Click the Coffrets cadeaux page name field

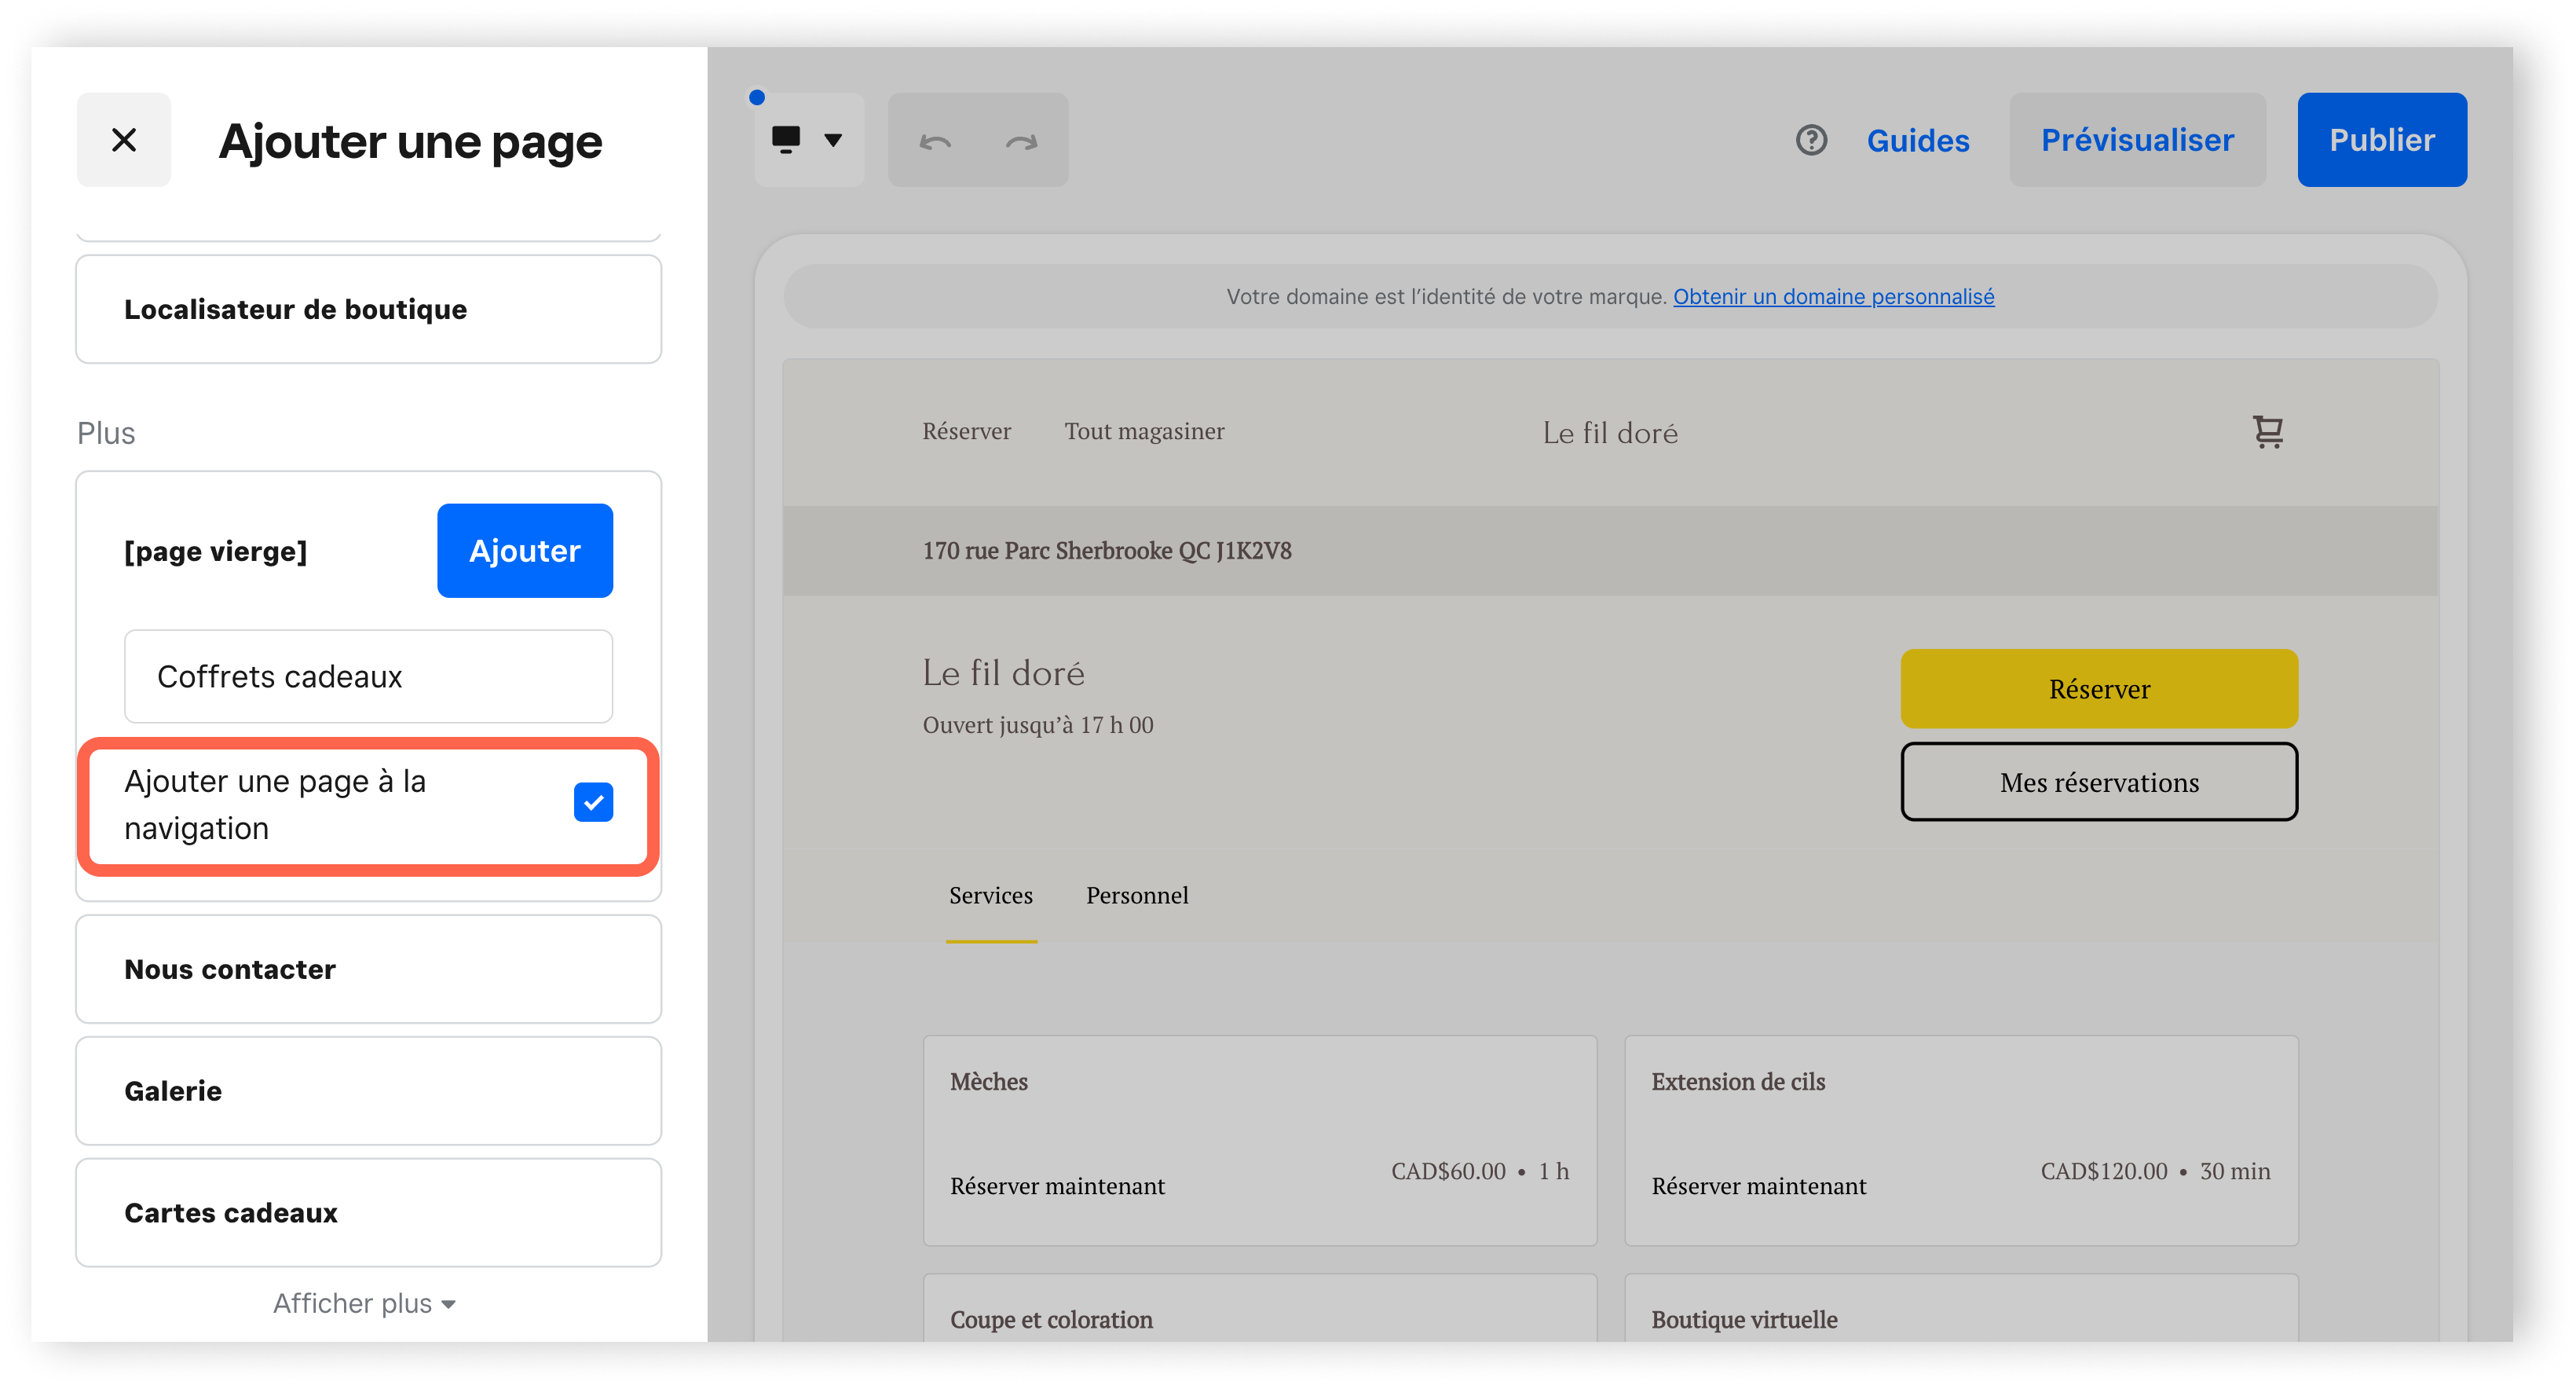pos(368,677)
